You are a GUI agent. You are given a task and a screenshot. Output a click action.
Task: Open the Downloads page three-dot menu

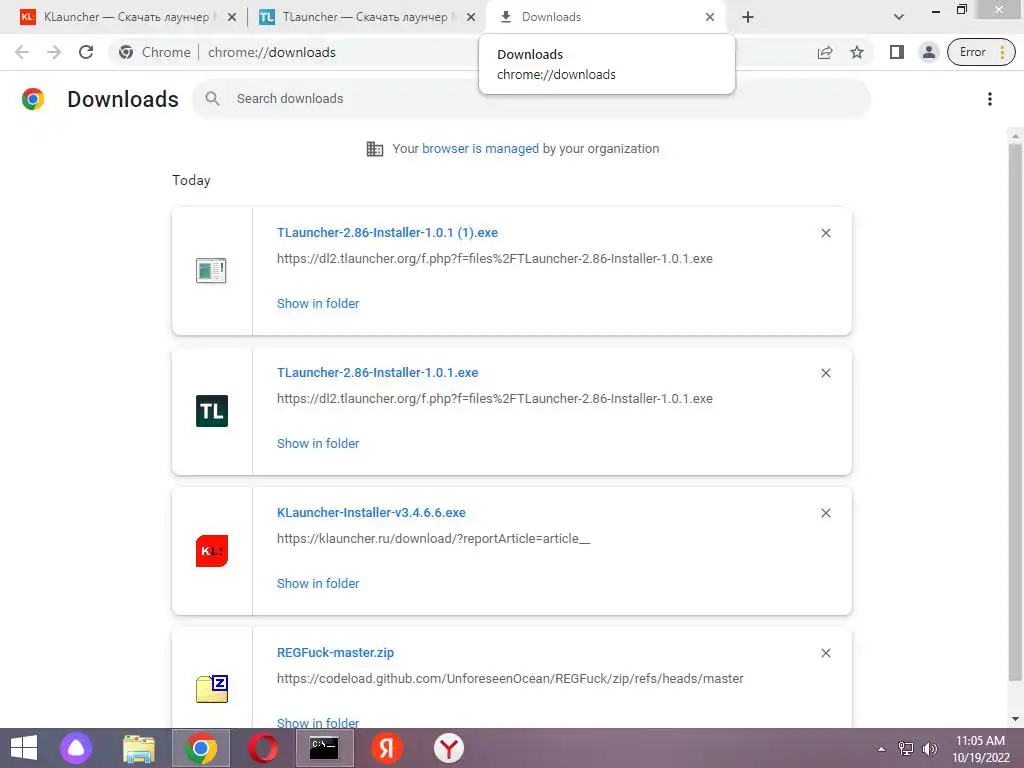990,99
